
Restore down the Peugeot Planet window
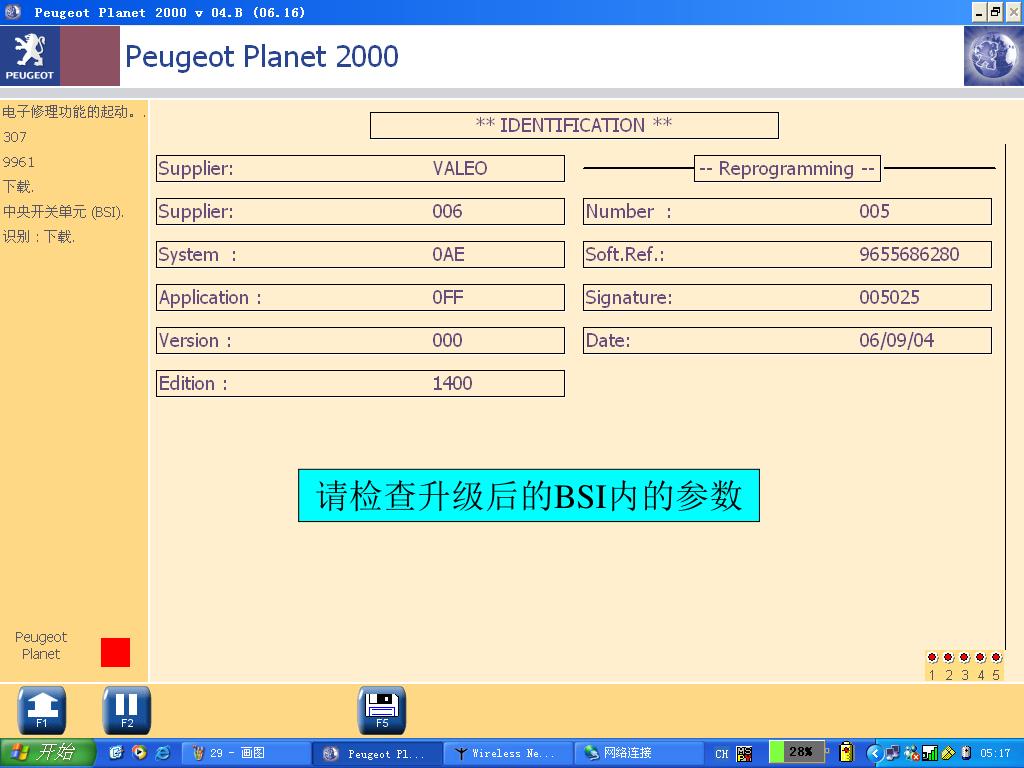(x=995, y=12)
